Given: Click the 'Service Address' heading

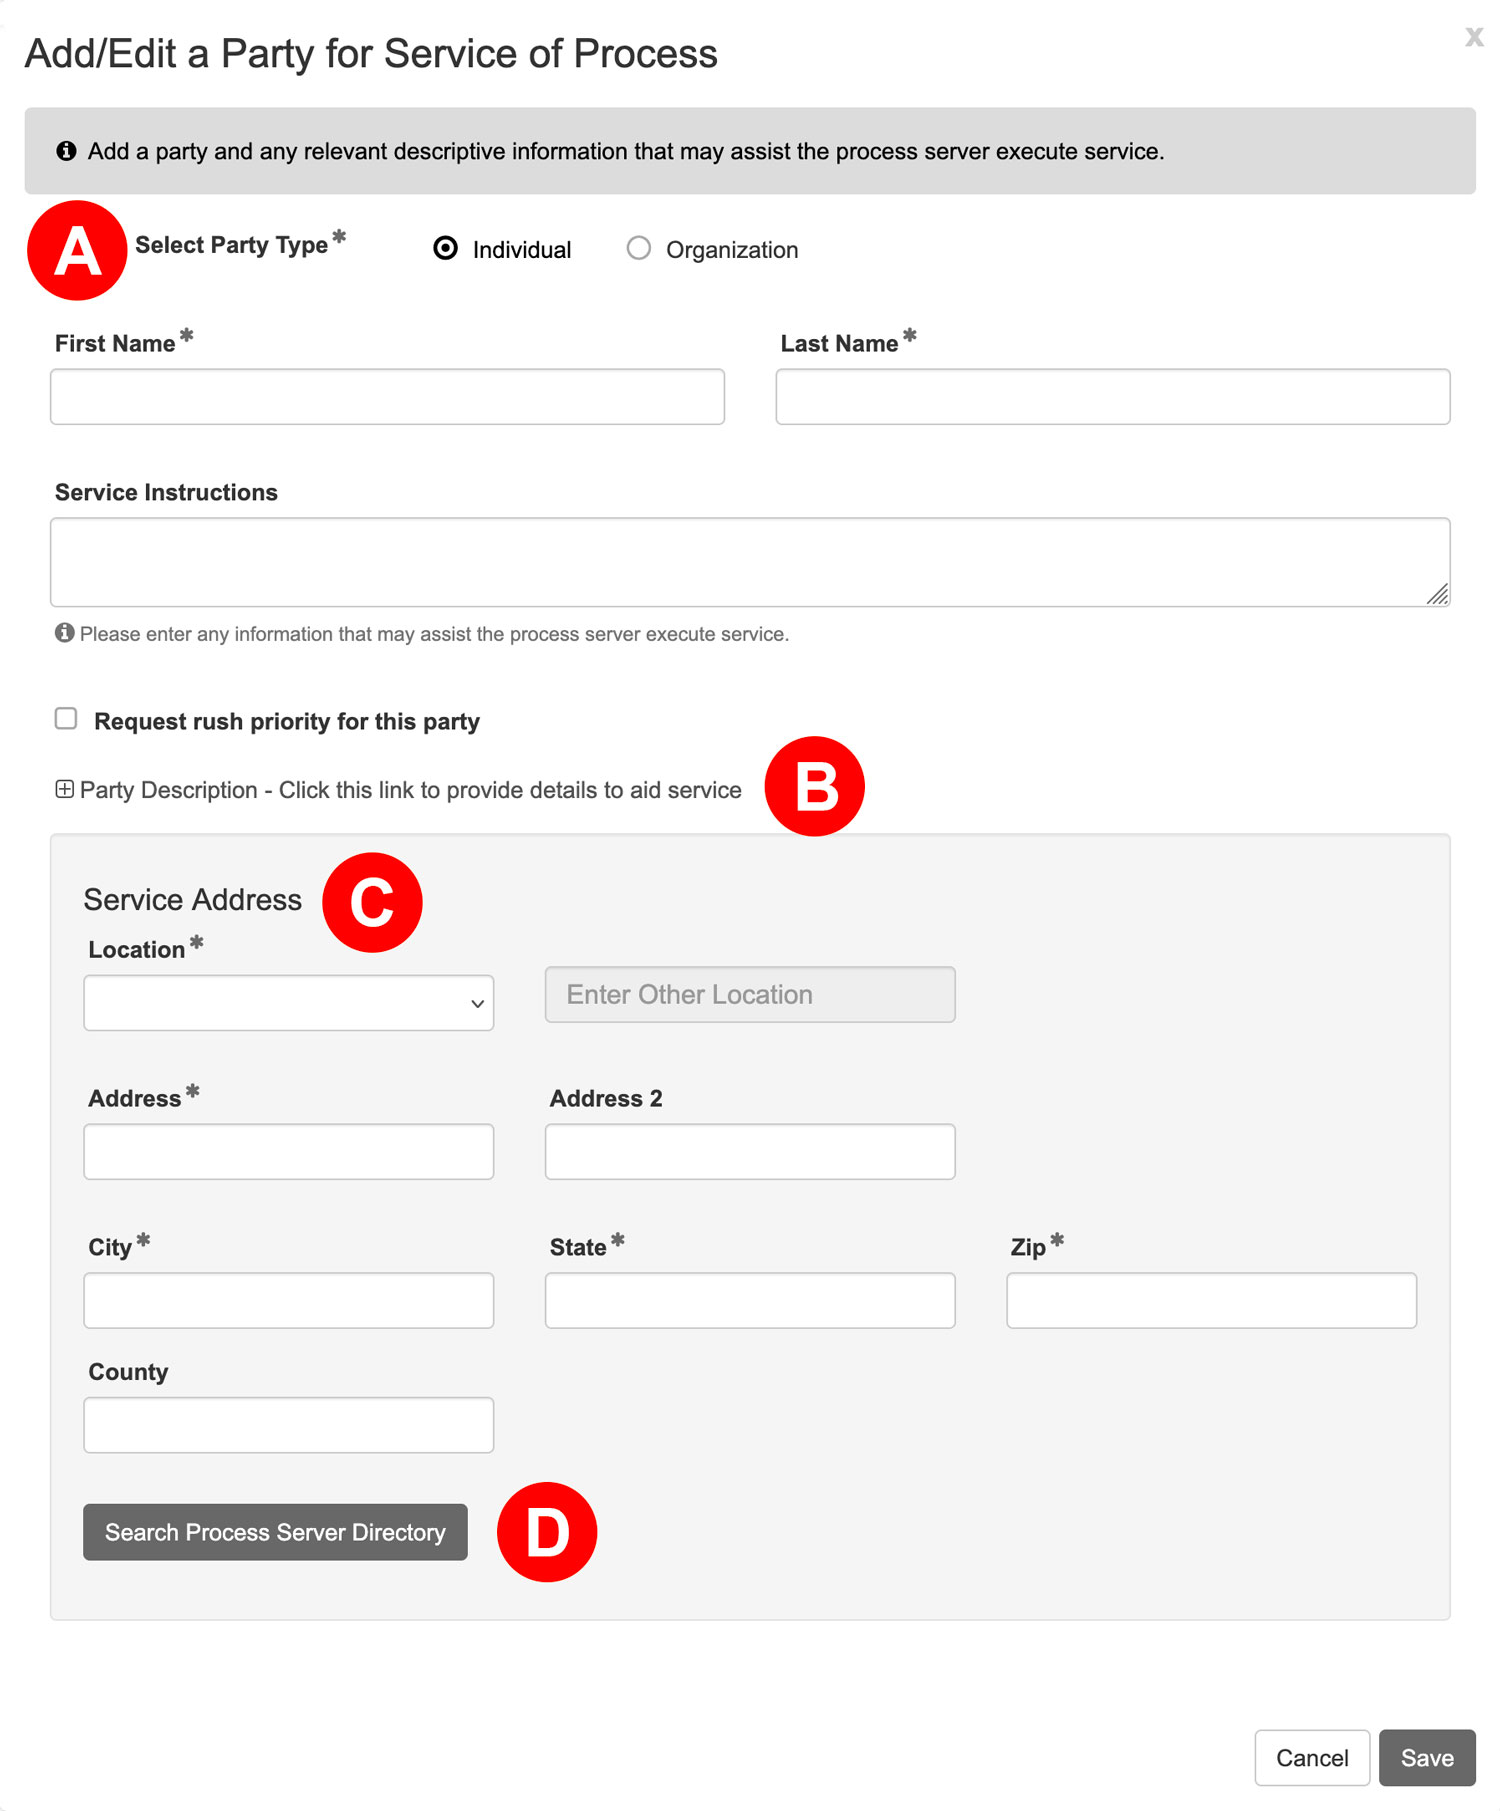Looking at the screenshot, I should point(192,900).
